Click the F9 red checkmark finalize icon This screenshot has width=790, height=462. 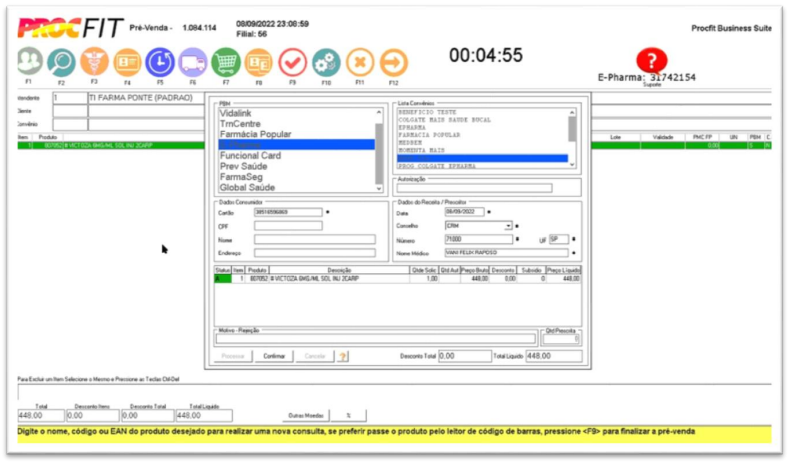pyautogui.click(x=292, y=62)
